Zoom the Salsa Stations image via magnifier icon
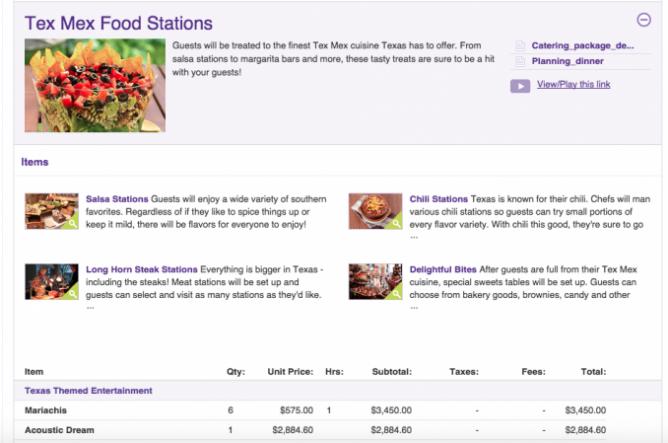This screenshot has height=443, width=668. tap(71, 223)
